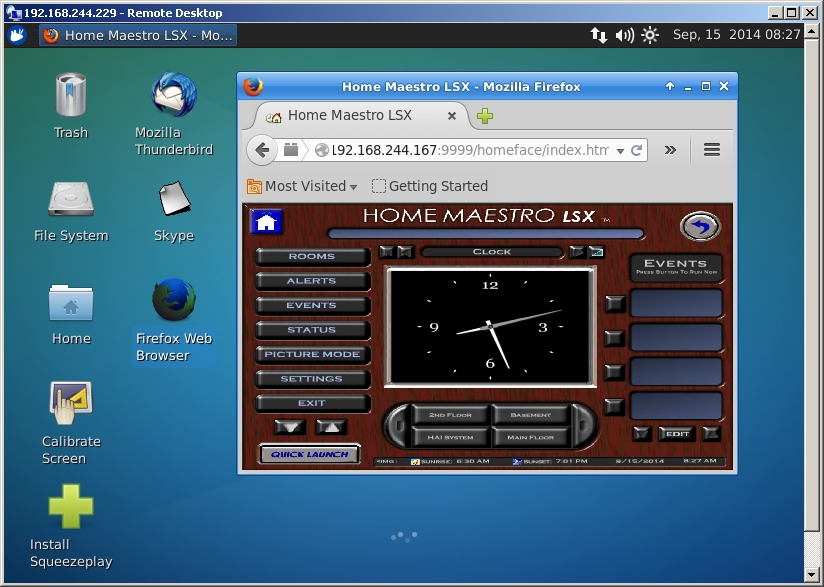
Task: Click the QUICK LAUNCH button
Action: (310, 454)
